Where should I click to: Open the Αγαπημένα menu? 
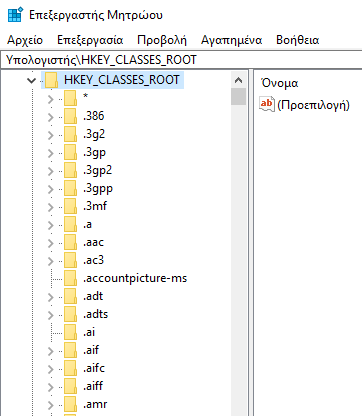pyautogui.click(x=231, y=40)
